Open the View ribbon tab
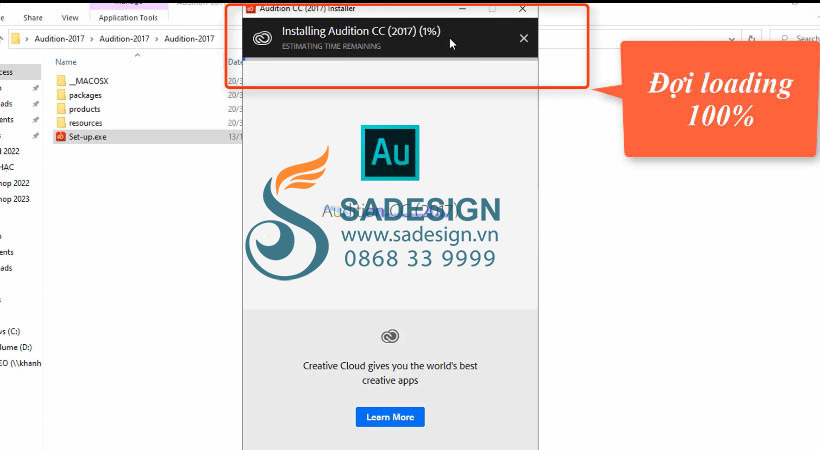This screenshot has width=820, height=450. tap(70, 17)
